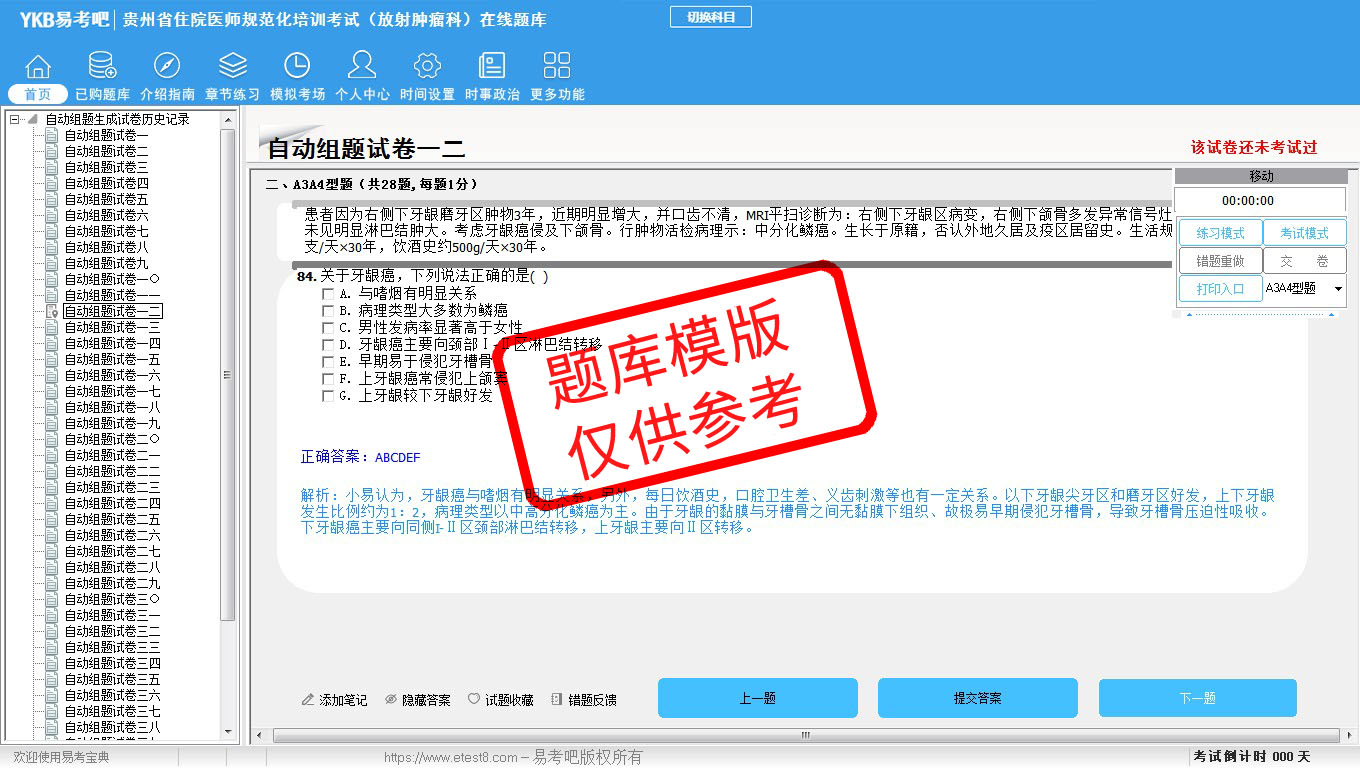Image resolution: width=1360 pixels, height=768 pixels.
Task: Switch to 练习模式 practice mode
Action: 1220,233
